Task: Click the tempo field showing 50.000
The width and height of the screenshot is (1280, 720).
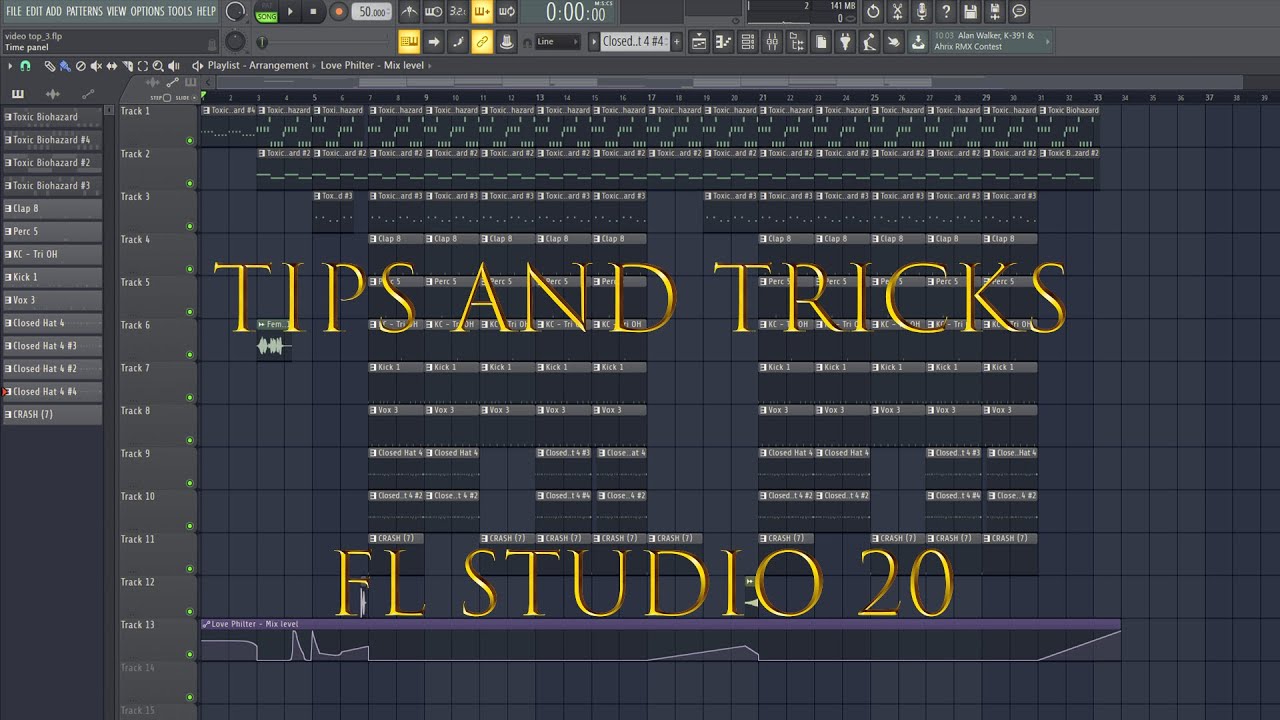Action: (x=373, y=12)
